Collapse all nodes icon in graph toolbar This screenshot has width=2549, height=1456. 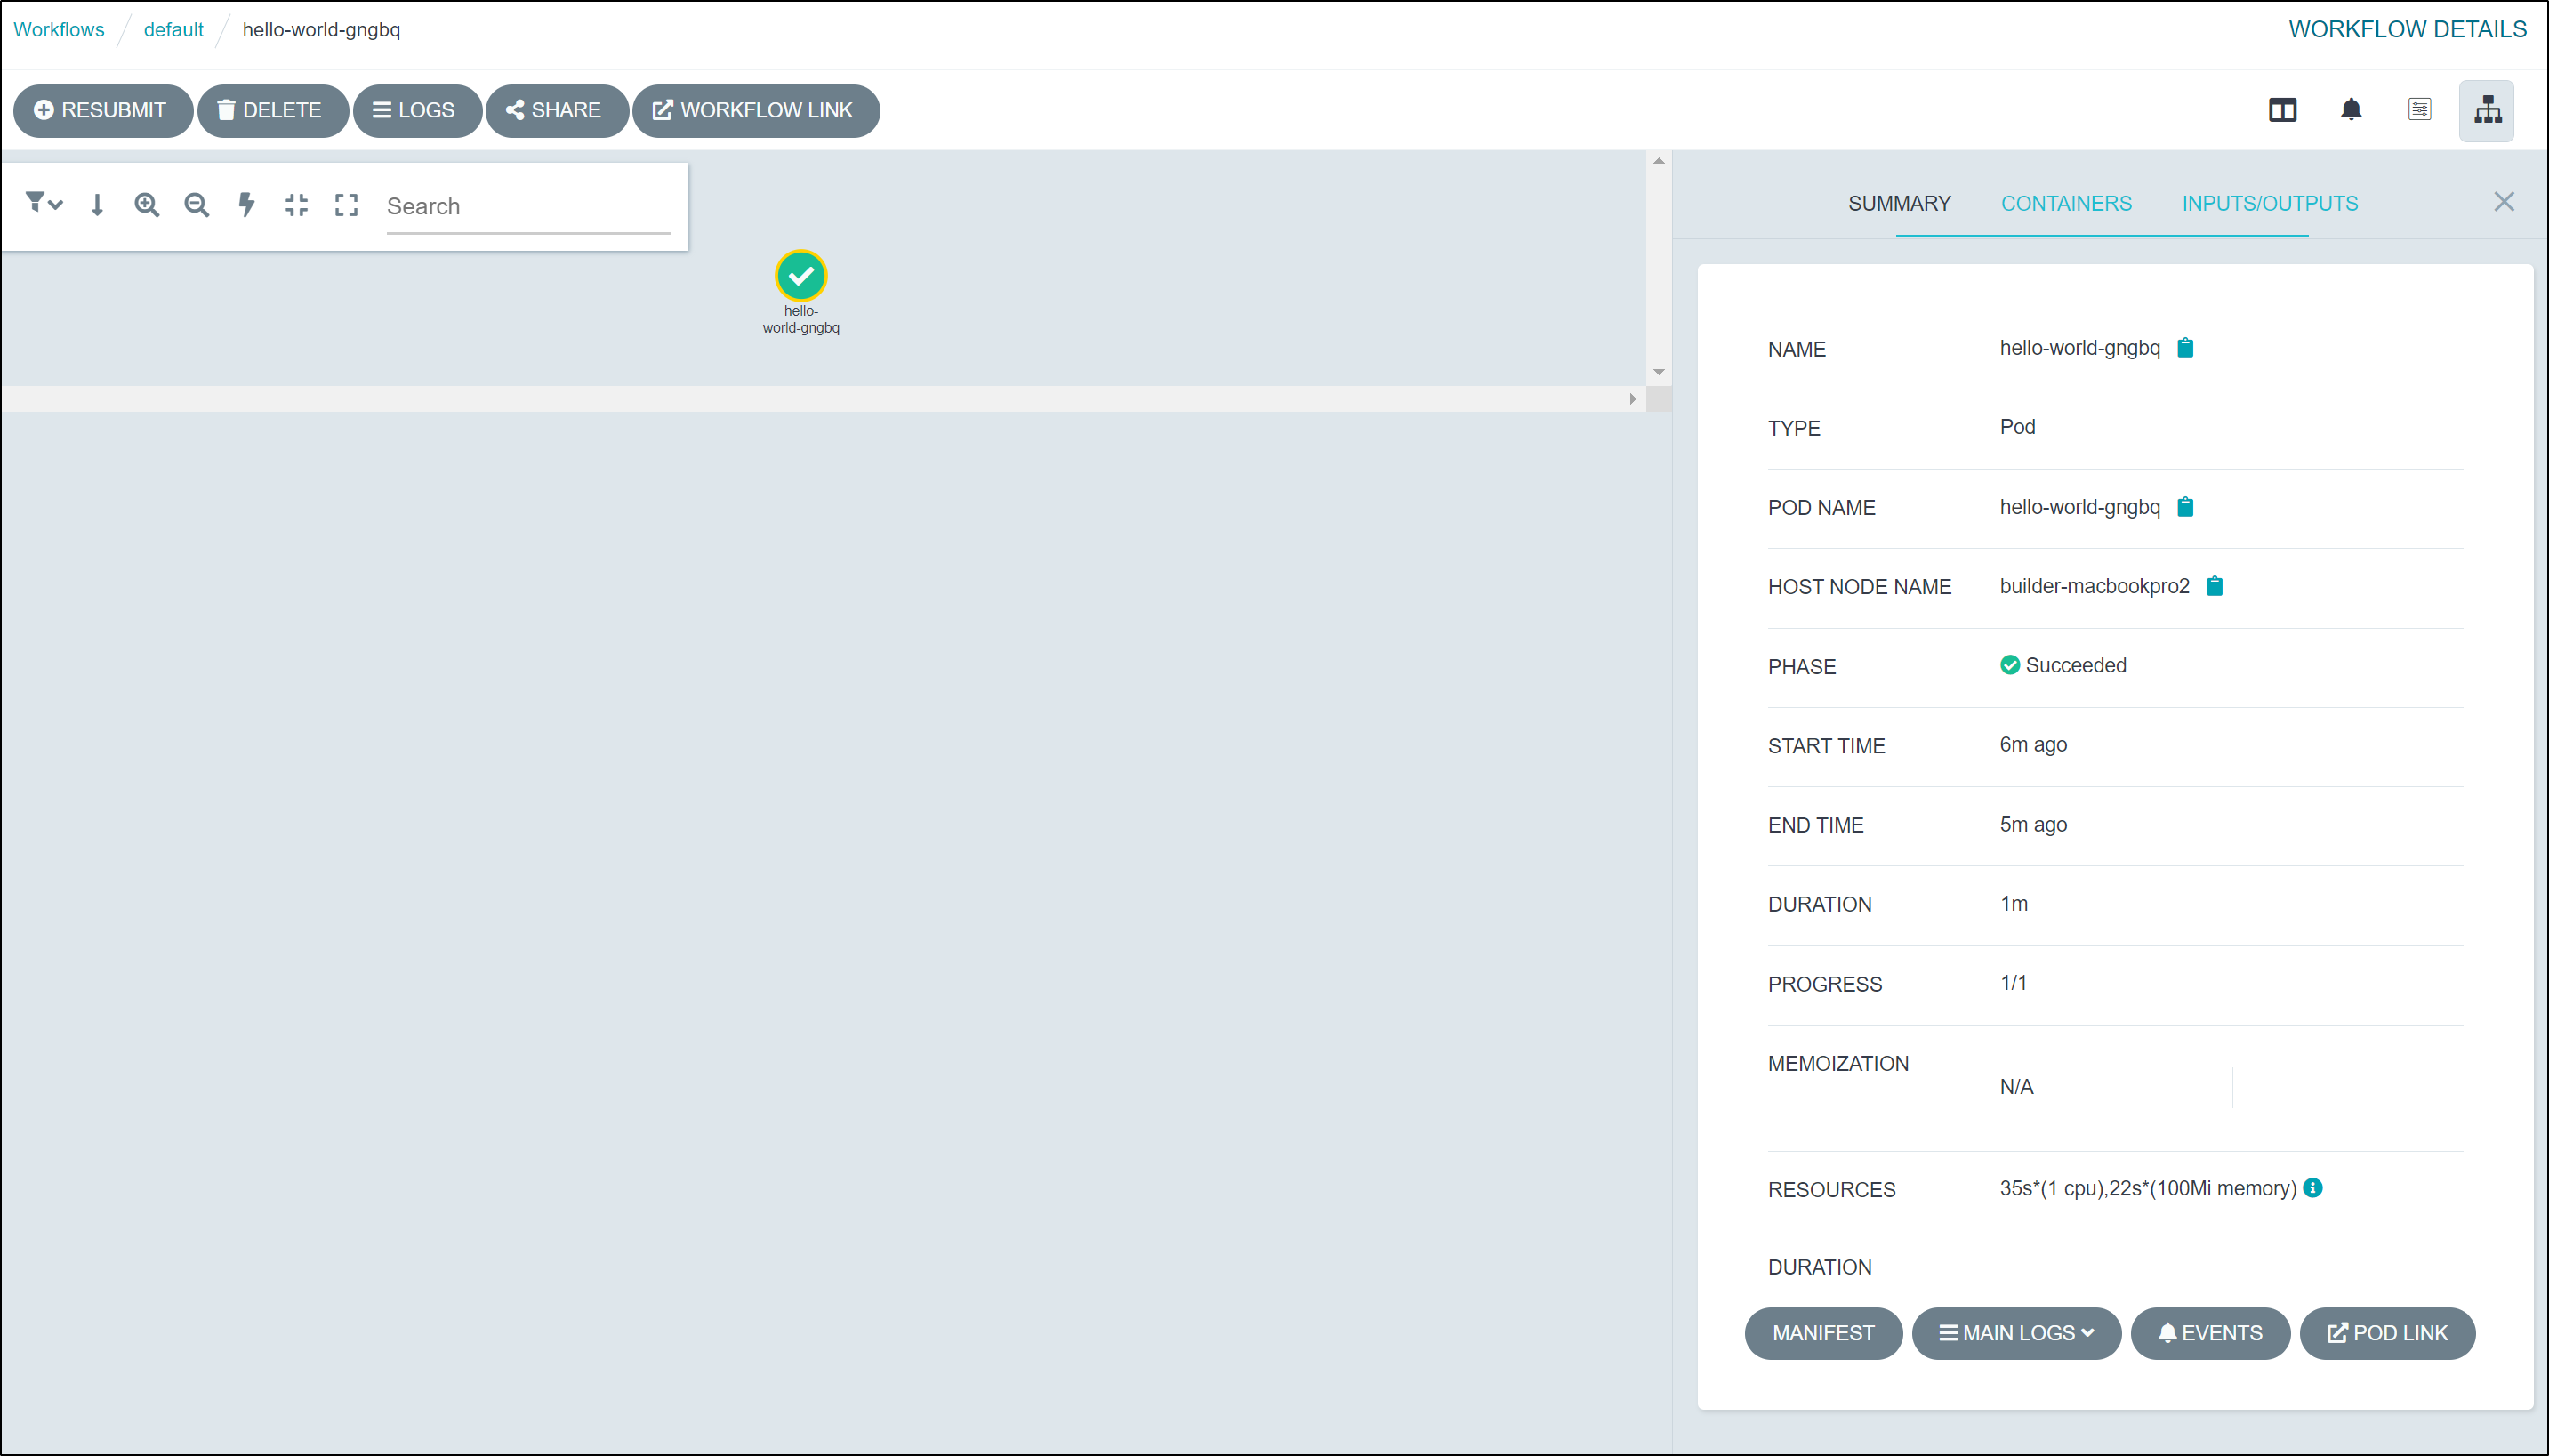point(296,205)
